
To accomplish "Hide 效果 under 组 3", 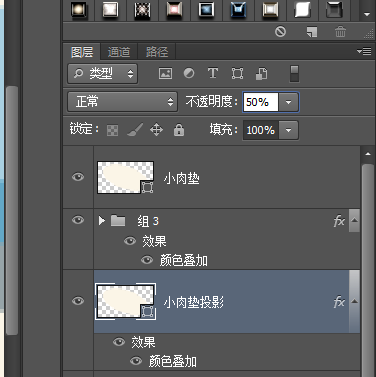I will point(130,241).
